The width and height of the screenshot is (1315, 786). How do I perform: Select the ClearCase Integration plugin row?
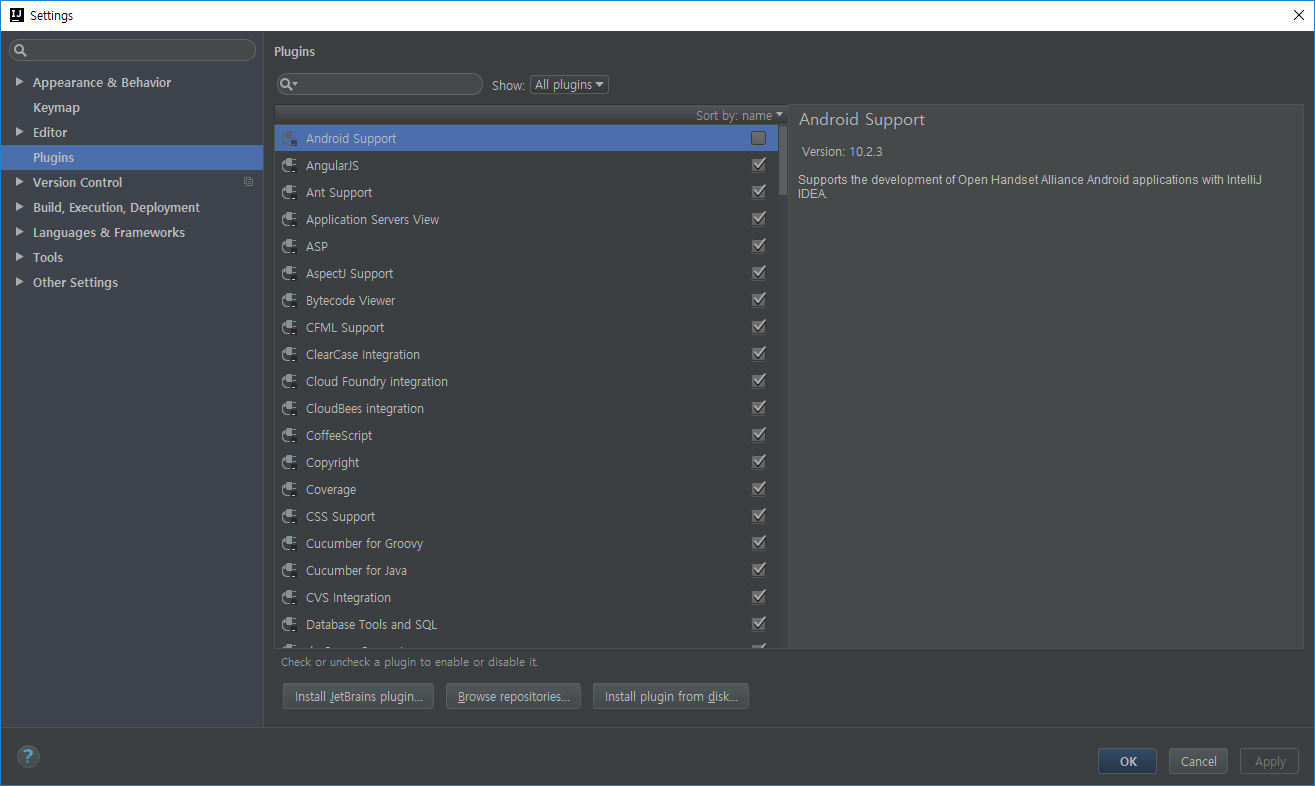point(526,355)
